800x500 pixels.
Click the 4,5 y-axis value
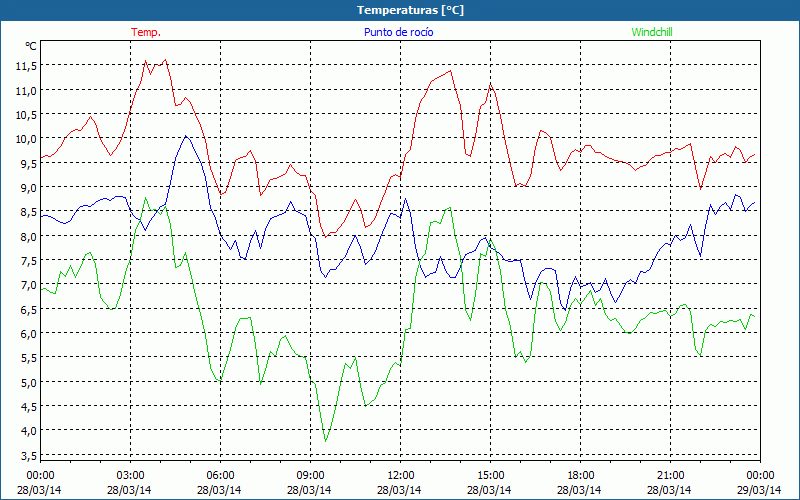click(28, 406)
